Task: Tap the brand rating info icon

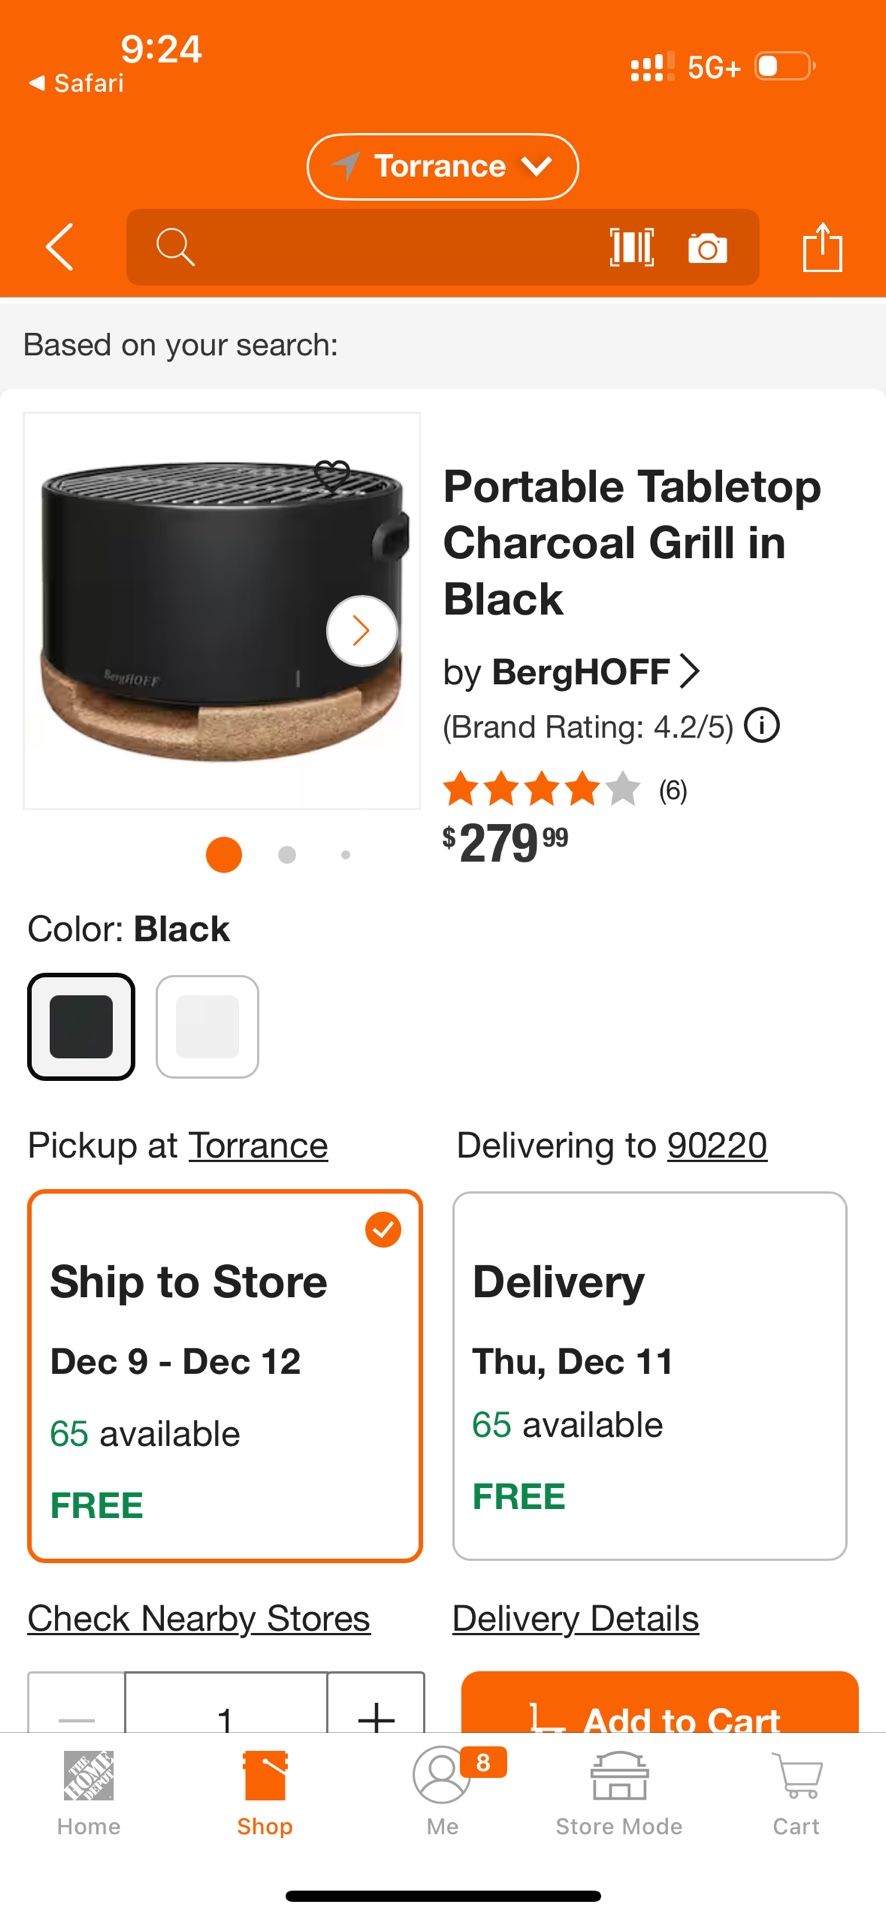Action: click(x=761, y=726)
